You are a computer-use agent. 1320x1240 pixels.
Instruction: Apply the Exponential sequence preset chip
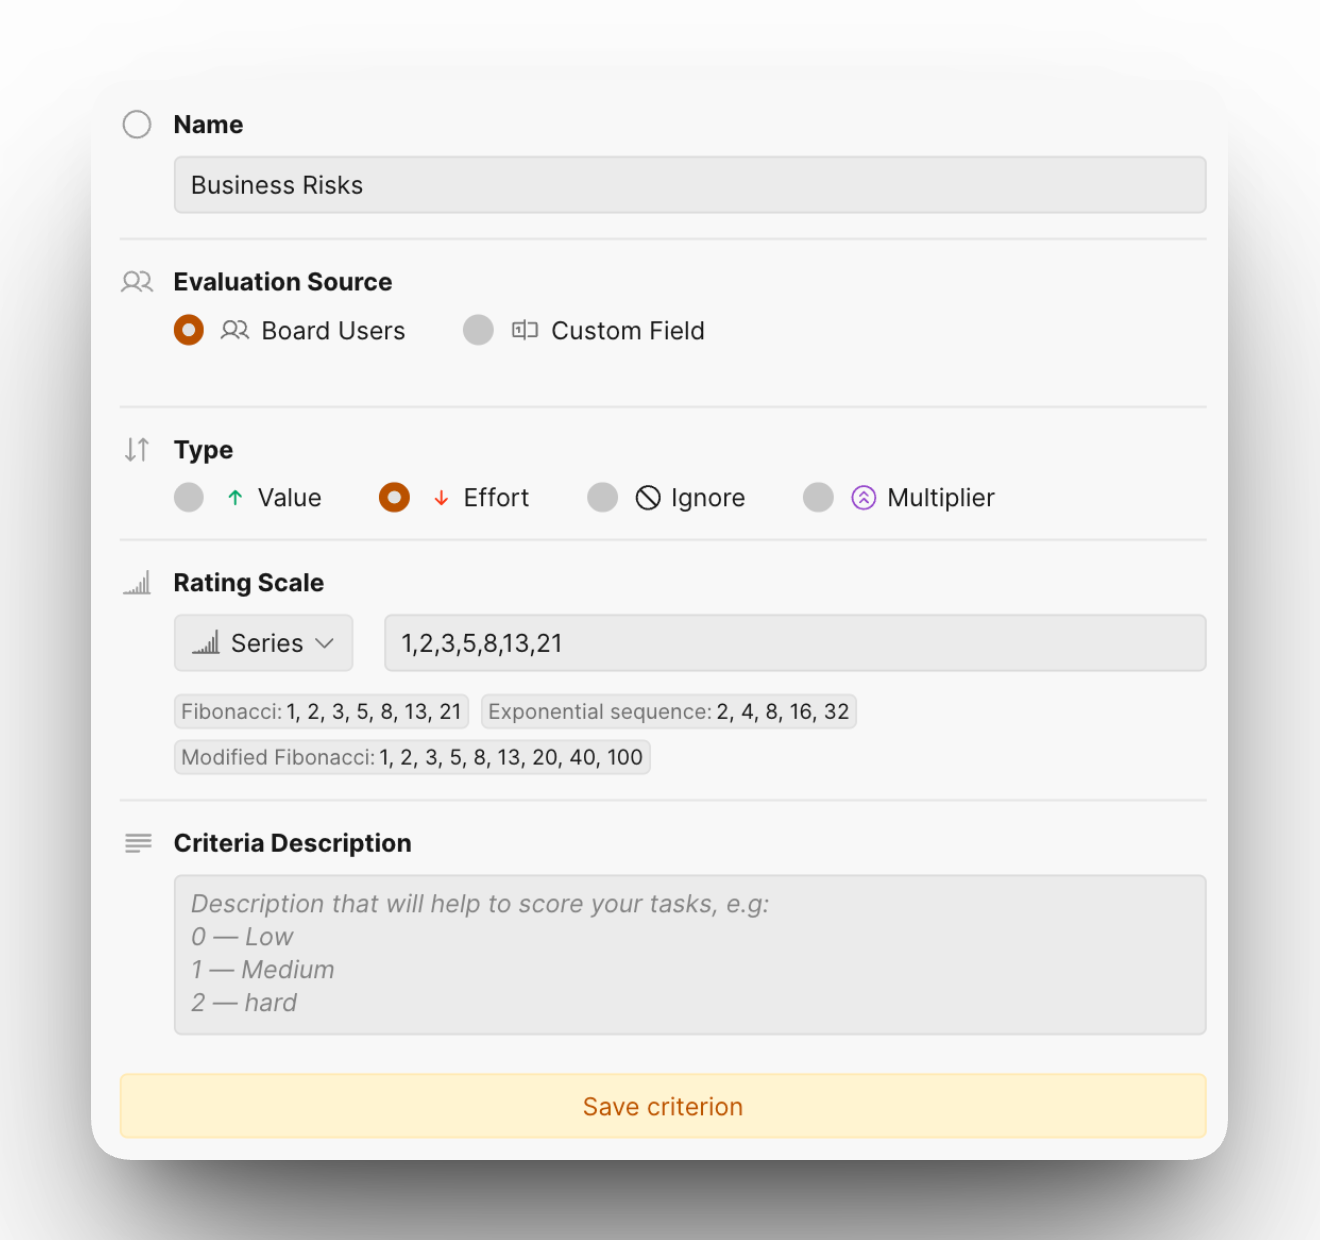pyautogui.click(x=668, y=712)
